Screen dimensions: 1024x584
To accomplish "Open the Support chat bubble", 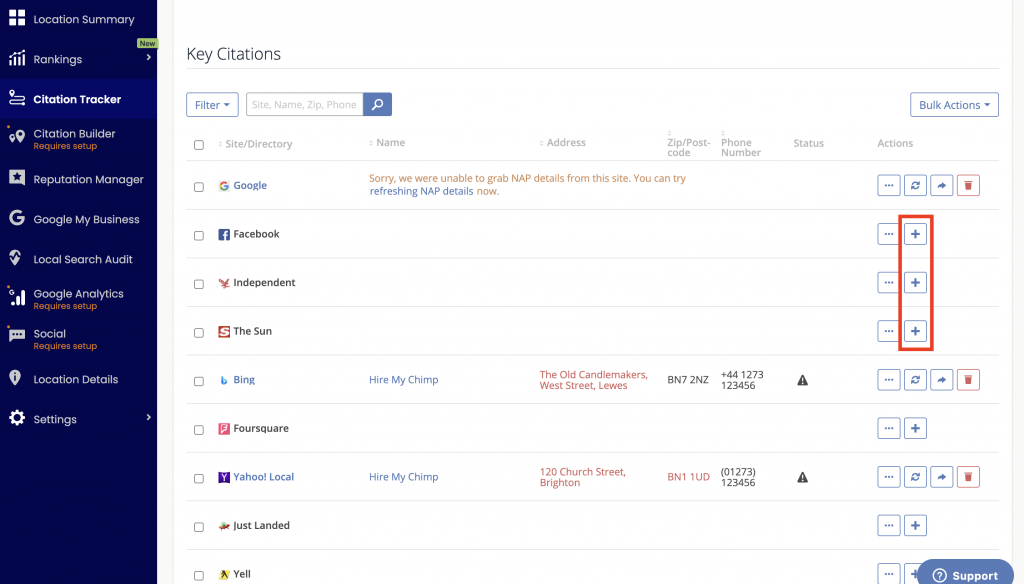I will coord(963,574).
